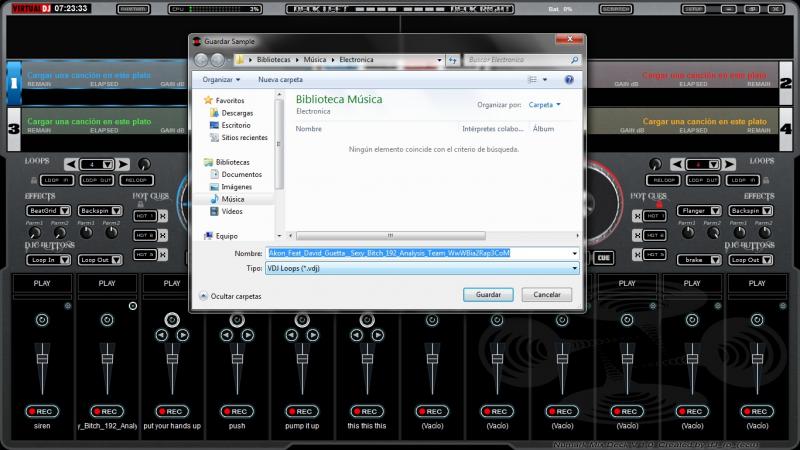Viewport: 800px width, 450px height.
Task: Click the Buscar Electronica search field
Action: (523, 60)
